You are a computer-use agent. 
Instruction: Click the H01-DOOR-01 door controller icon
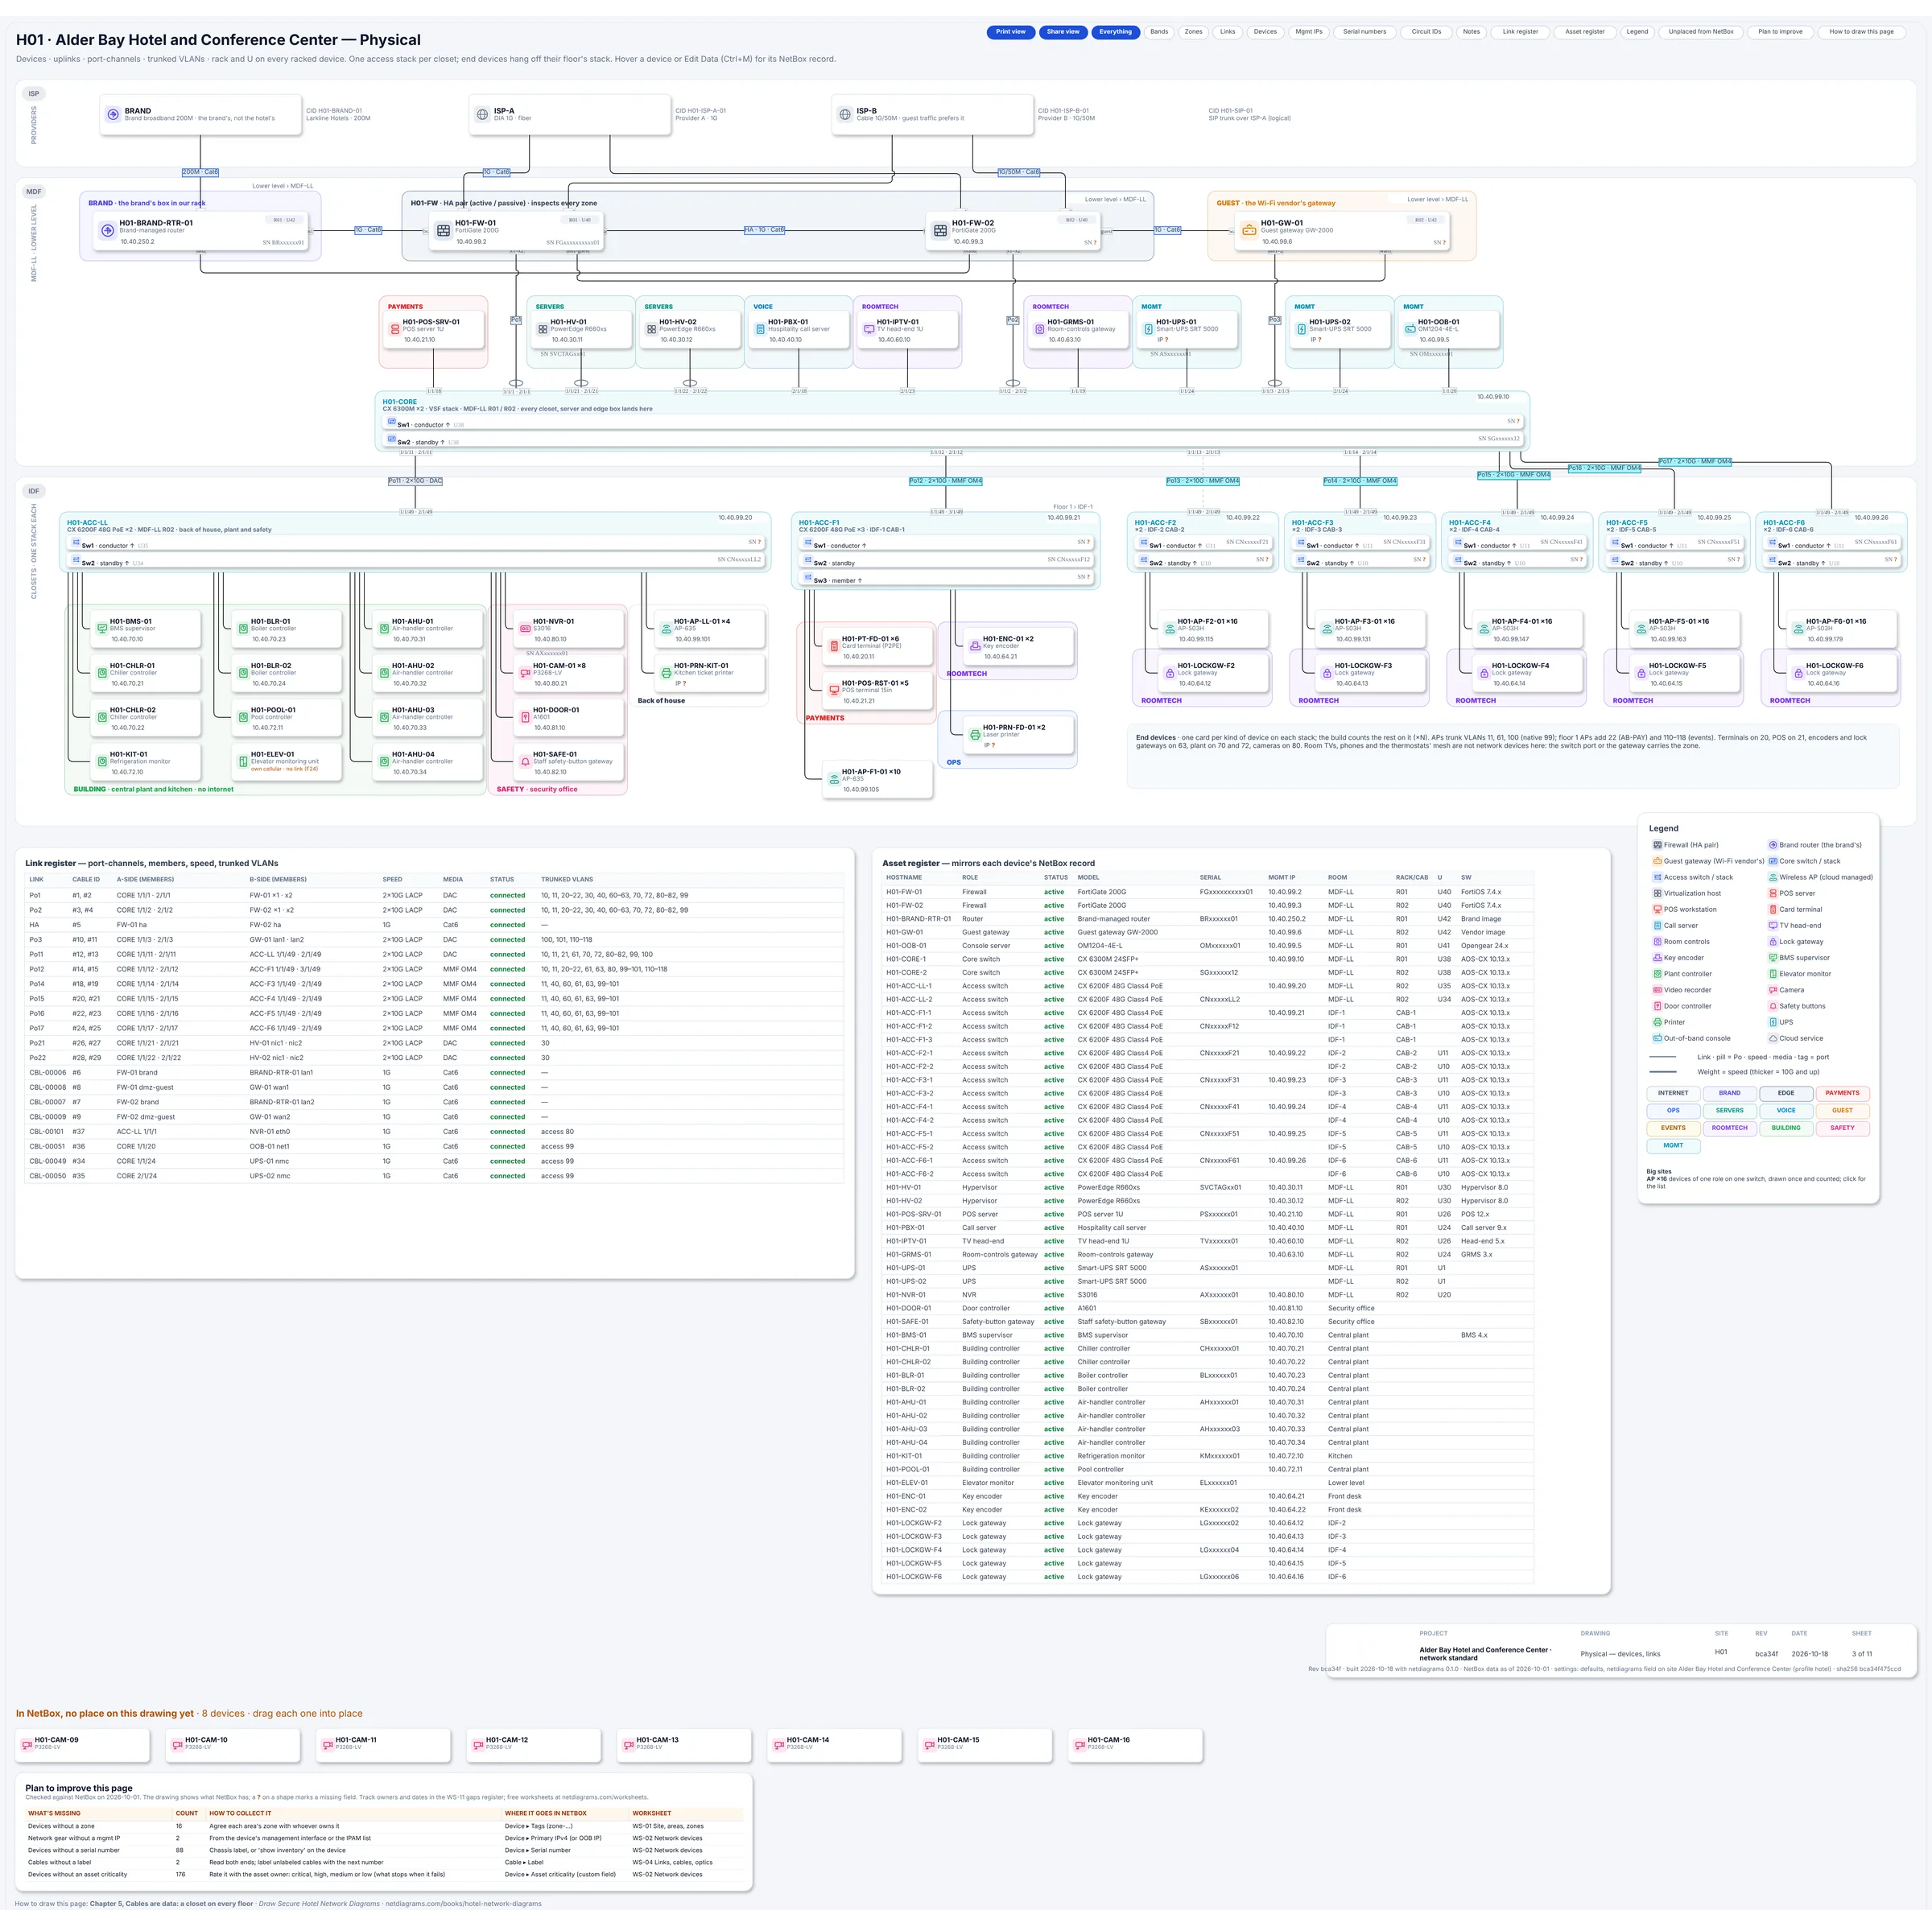[525, 717]
